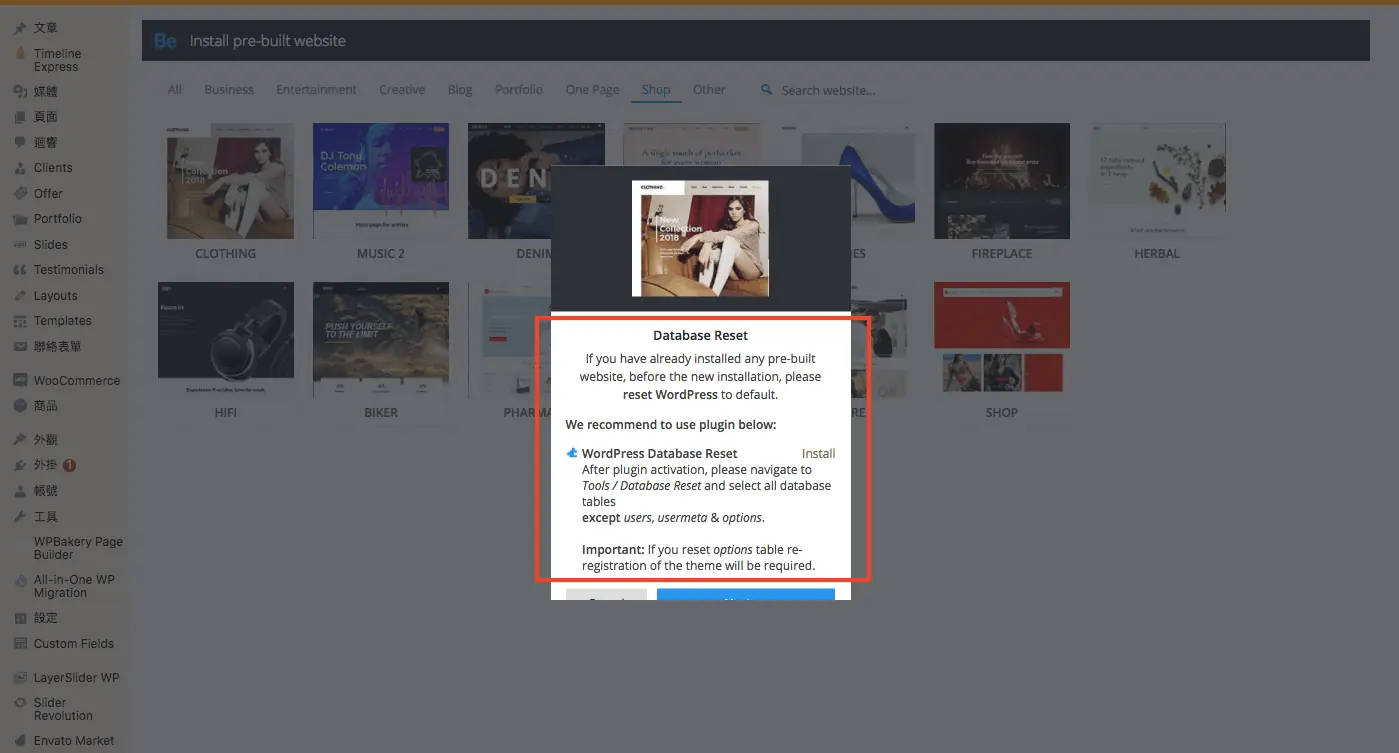Select the MUSIC 2 website thumbnail

(x=381, y=182)
